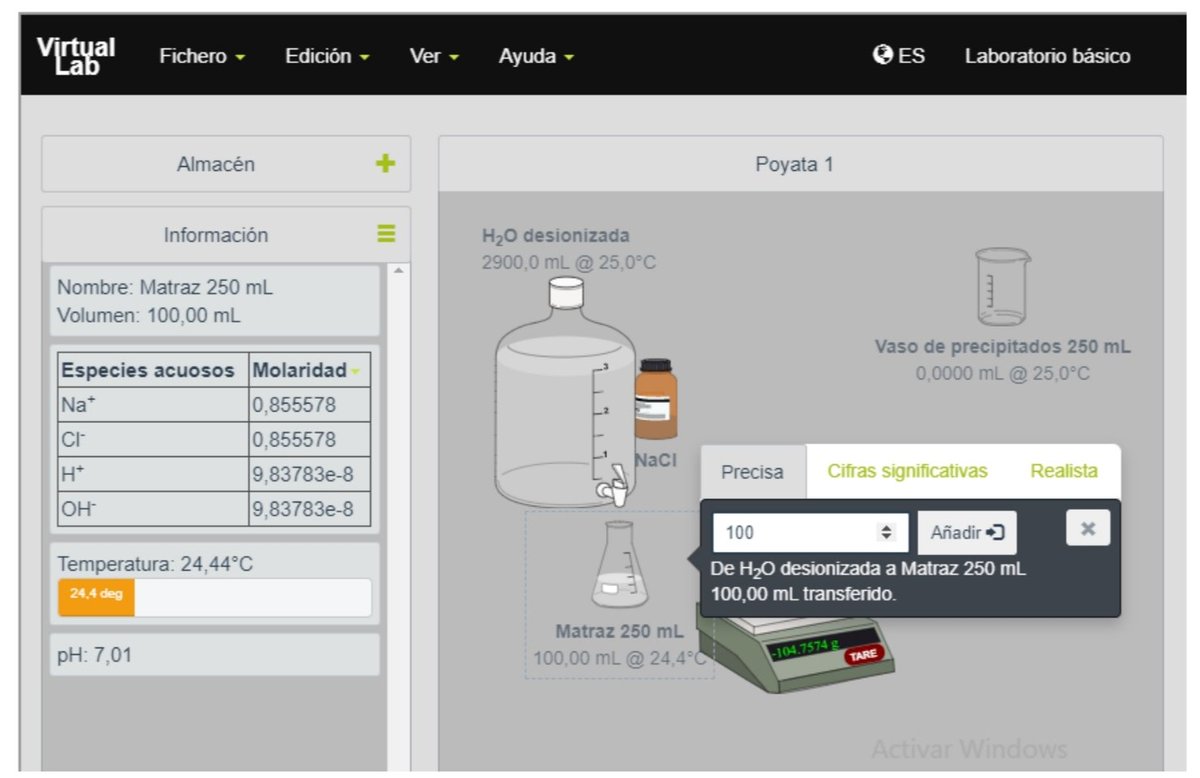Click the Nombre: Matraz 250 mL info
The image size is (1200, 778).
pos(165,288)
